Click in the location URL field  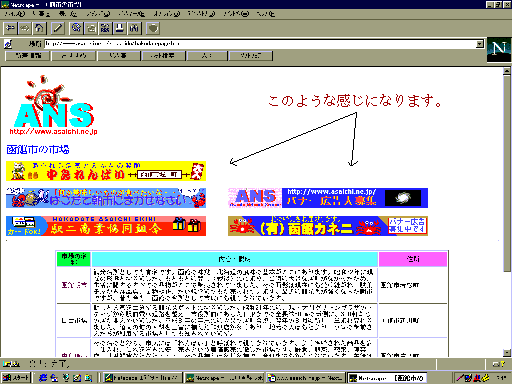click(260, 44)
